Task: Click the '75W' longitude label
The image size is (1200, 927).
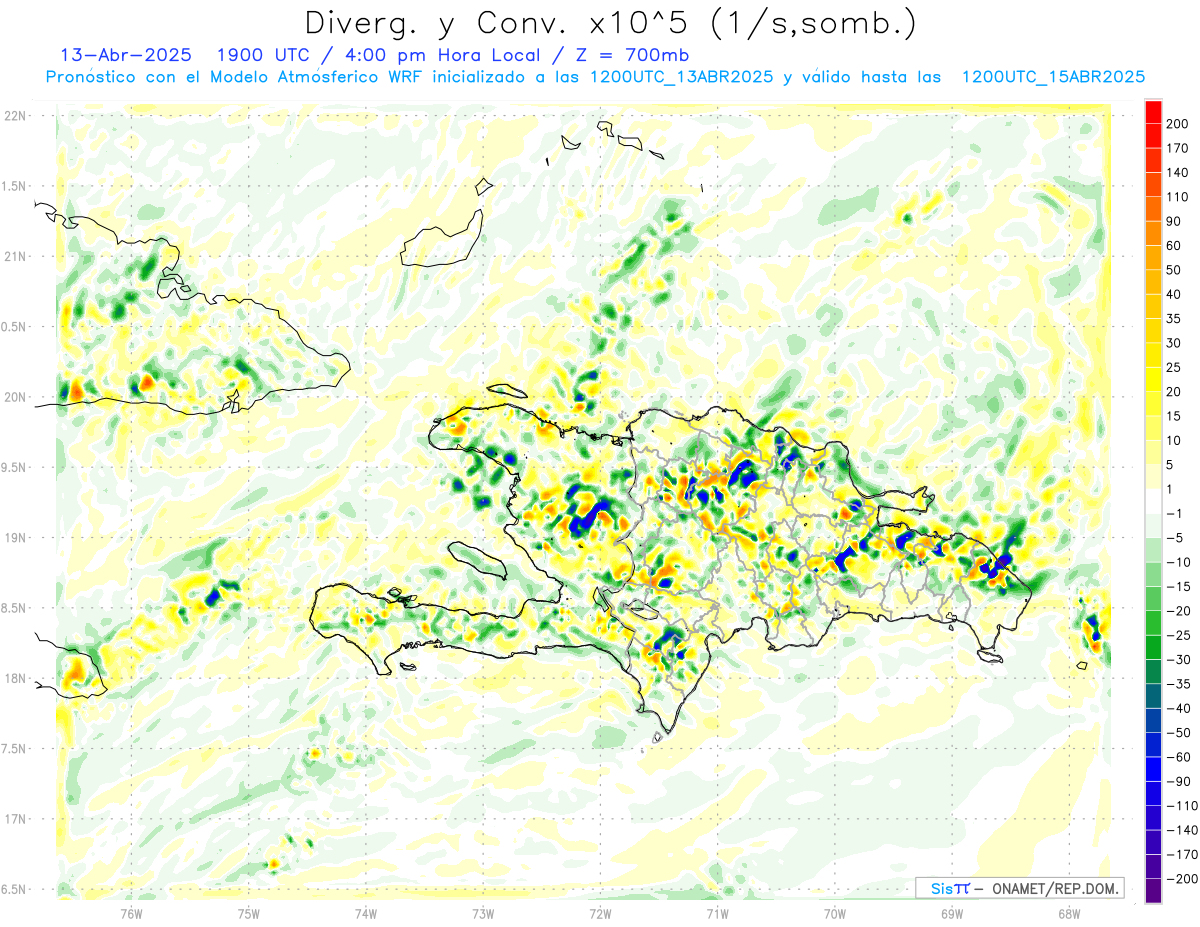Action: coord(248,913)
